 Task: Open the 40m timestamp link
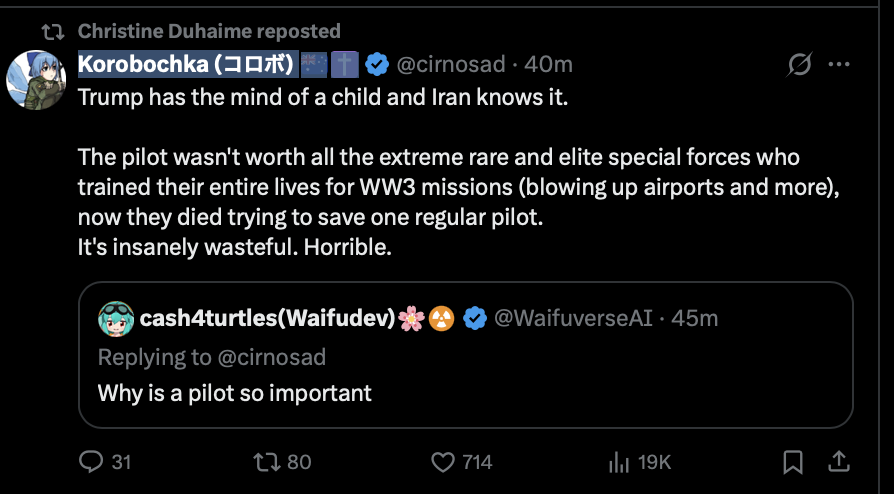pos(549,65)
